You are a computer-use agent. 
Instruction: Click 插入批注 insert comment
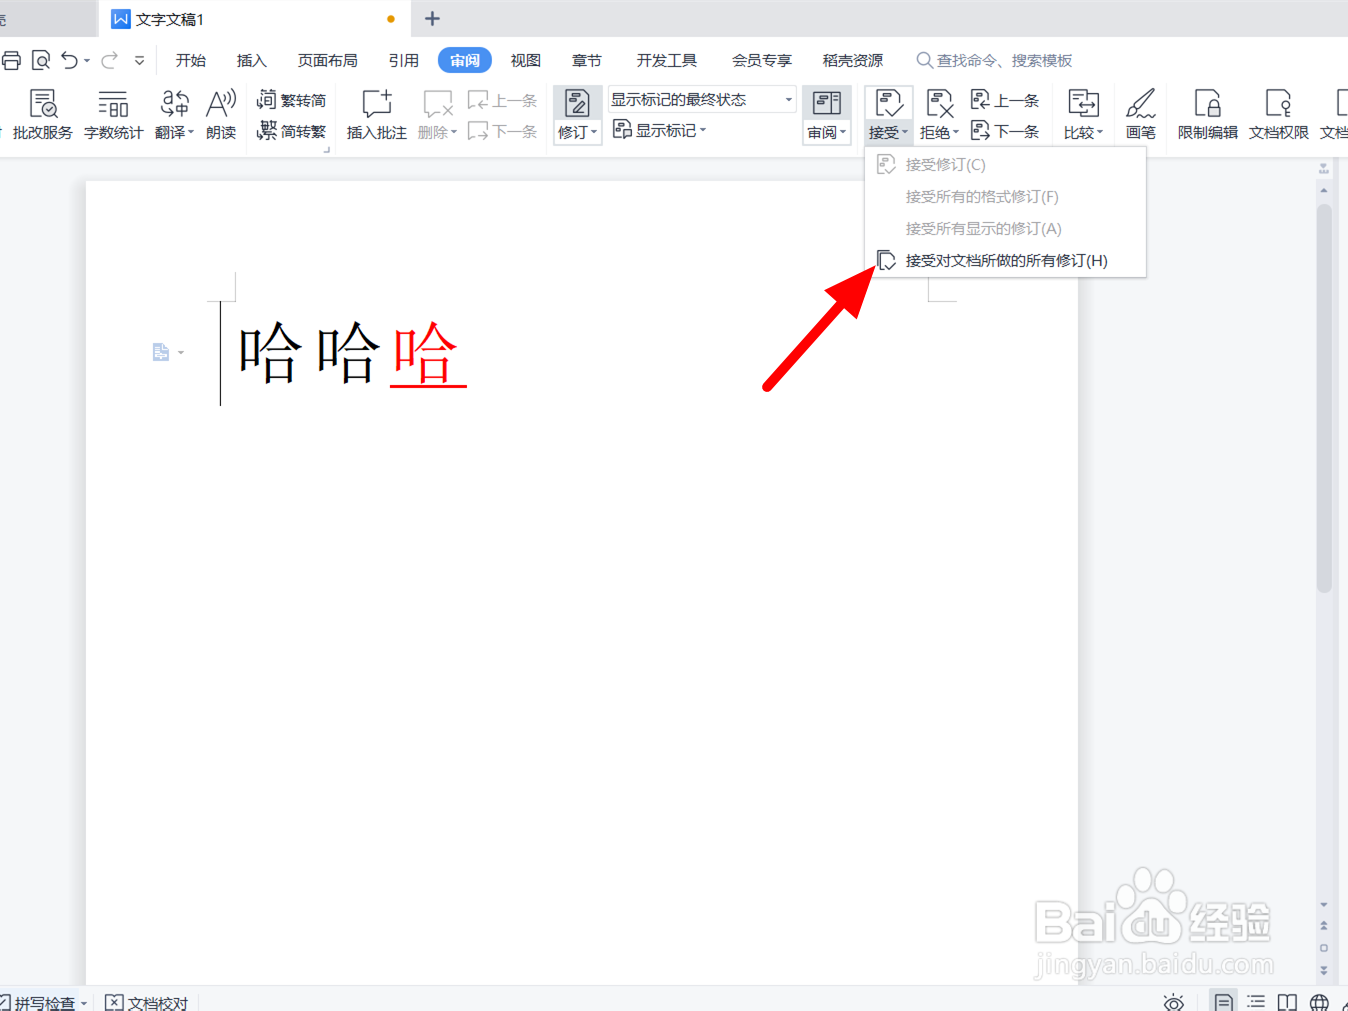pos(376,115)
